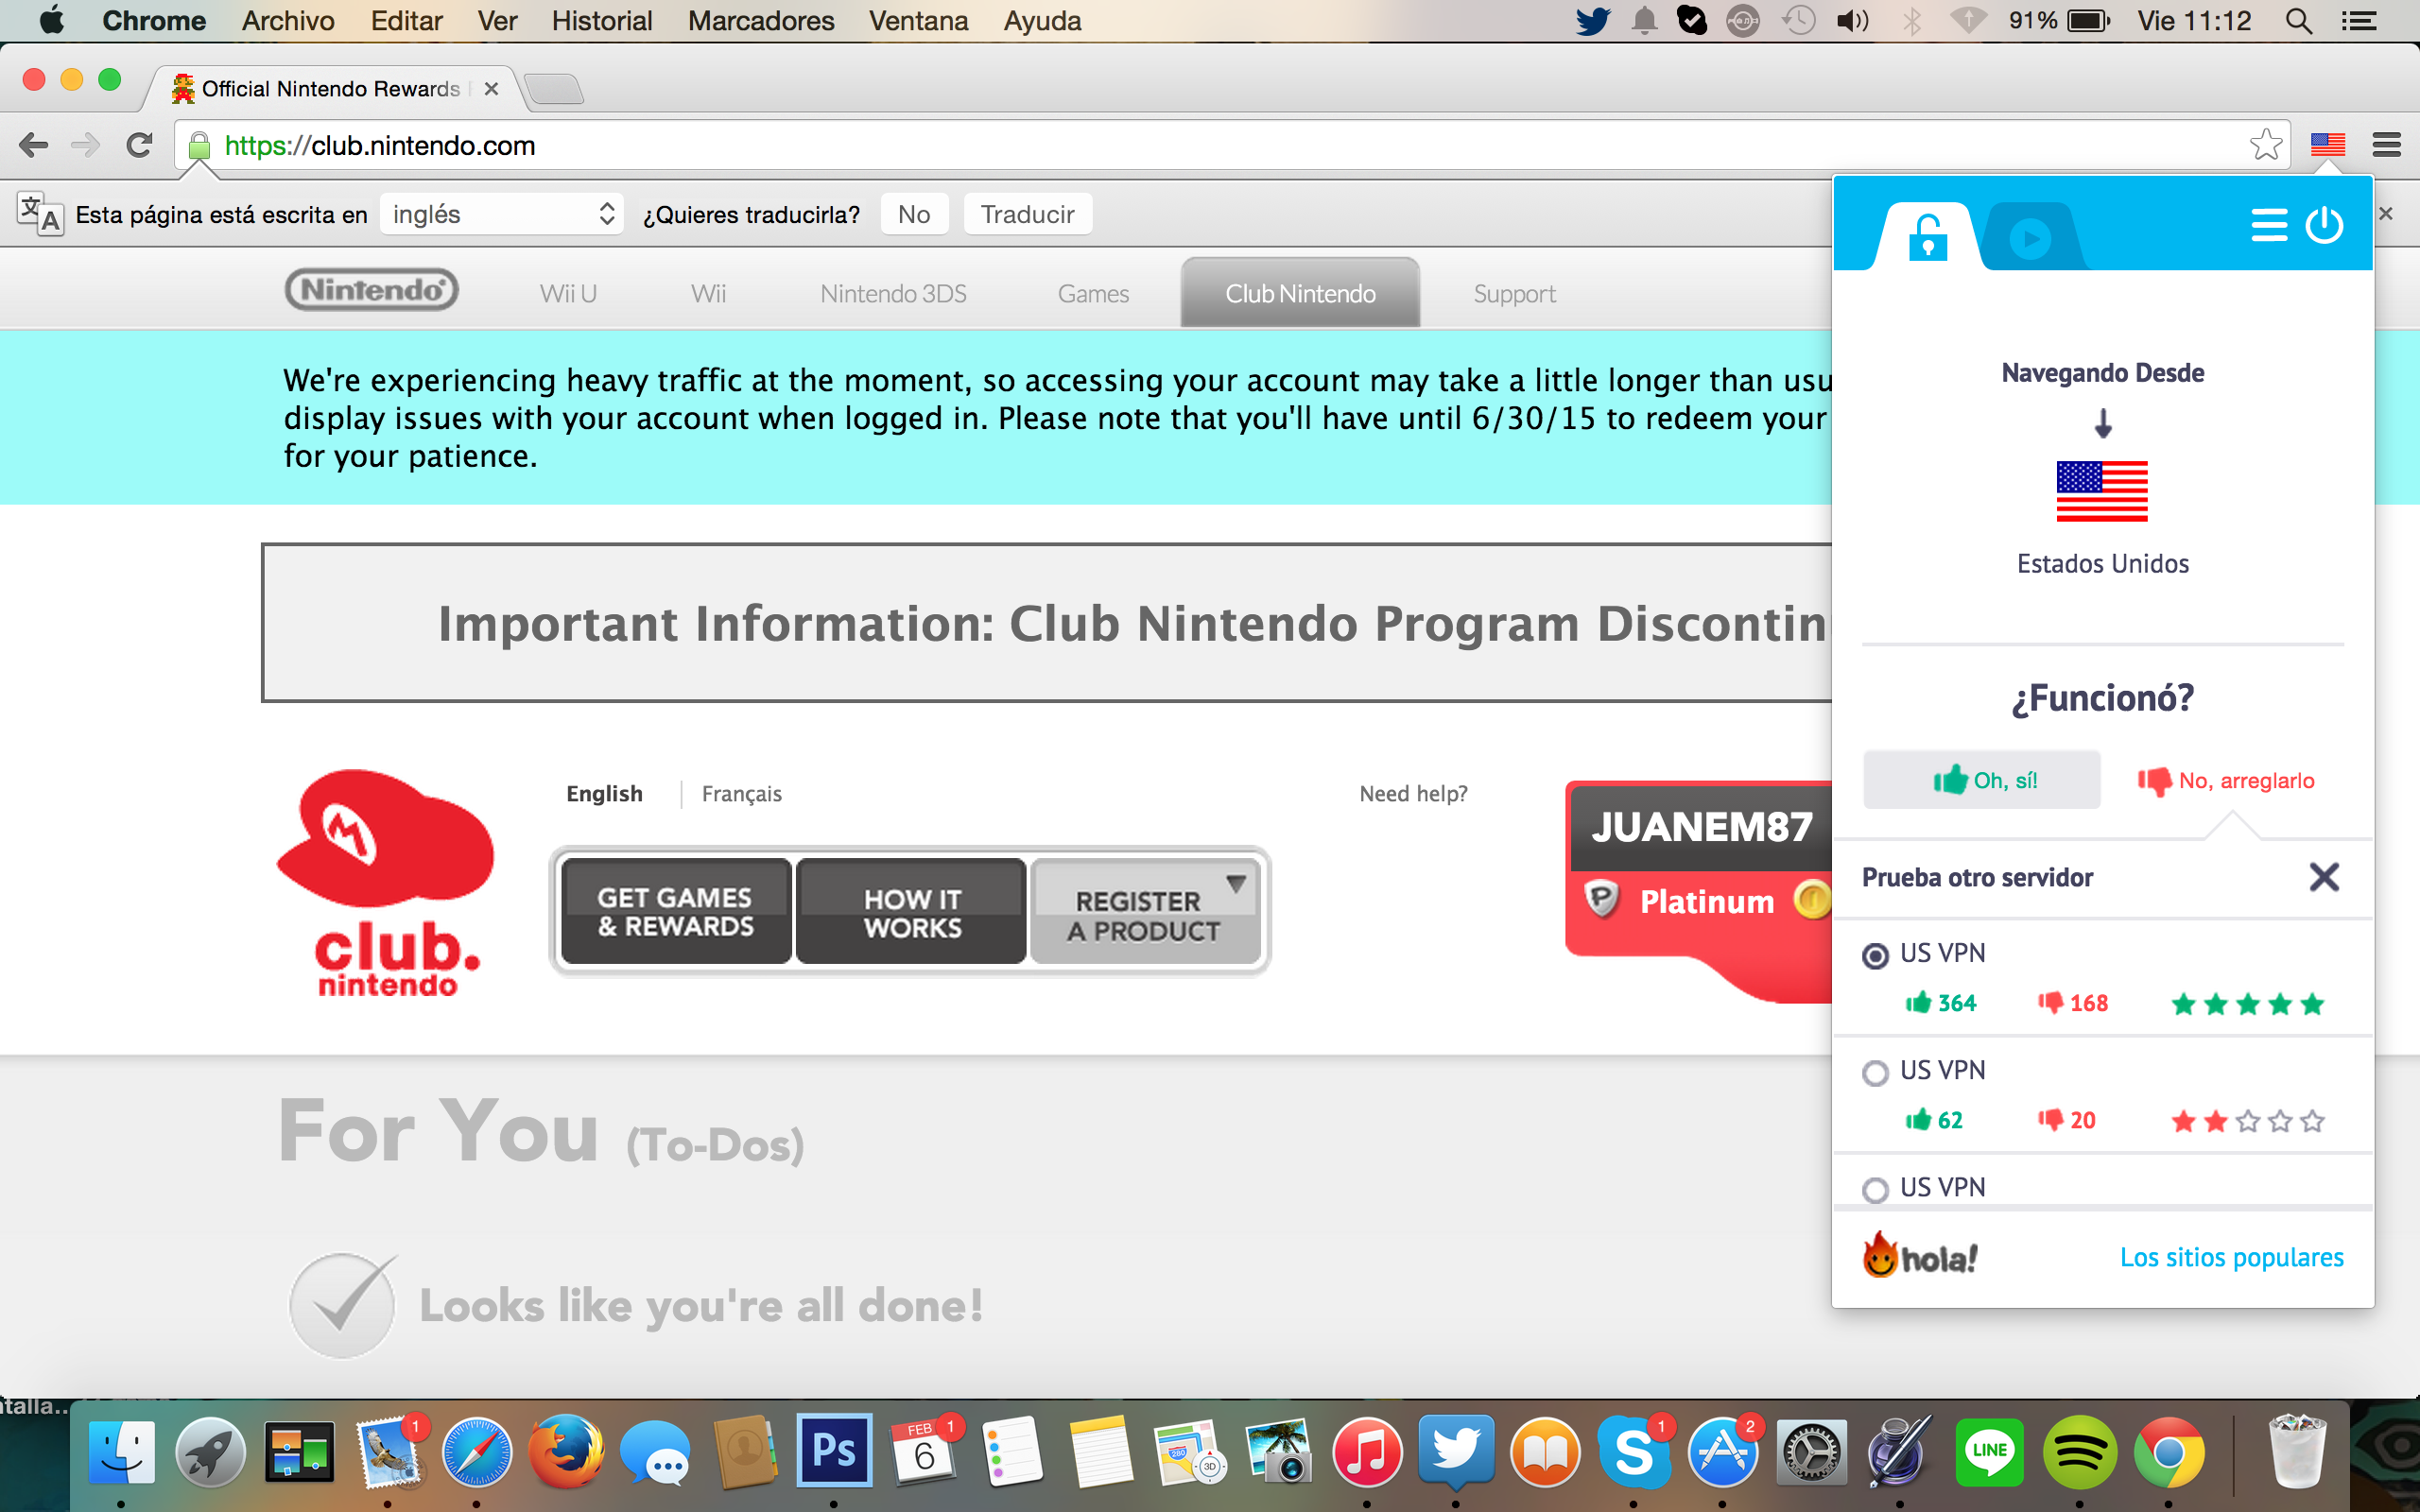This screenshot has width=2420, height=1512.
Task: Open a new tab
Action: coord(554,89)
